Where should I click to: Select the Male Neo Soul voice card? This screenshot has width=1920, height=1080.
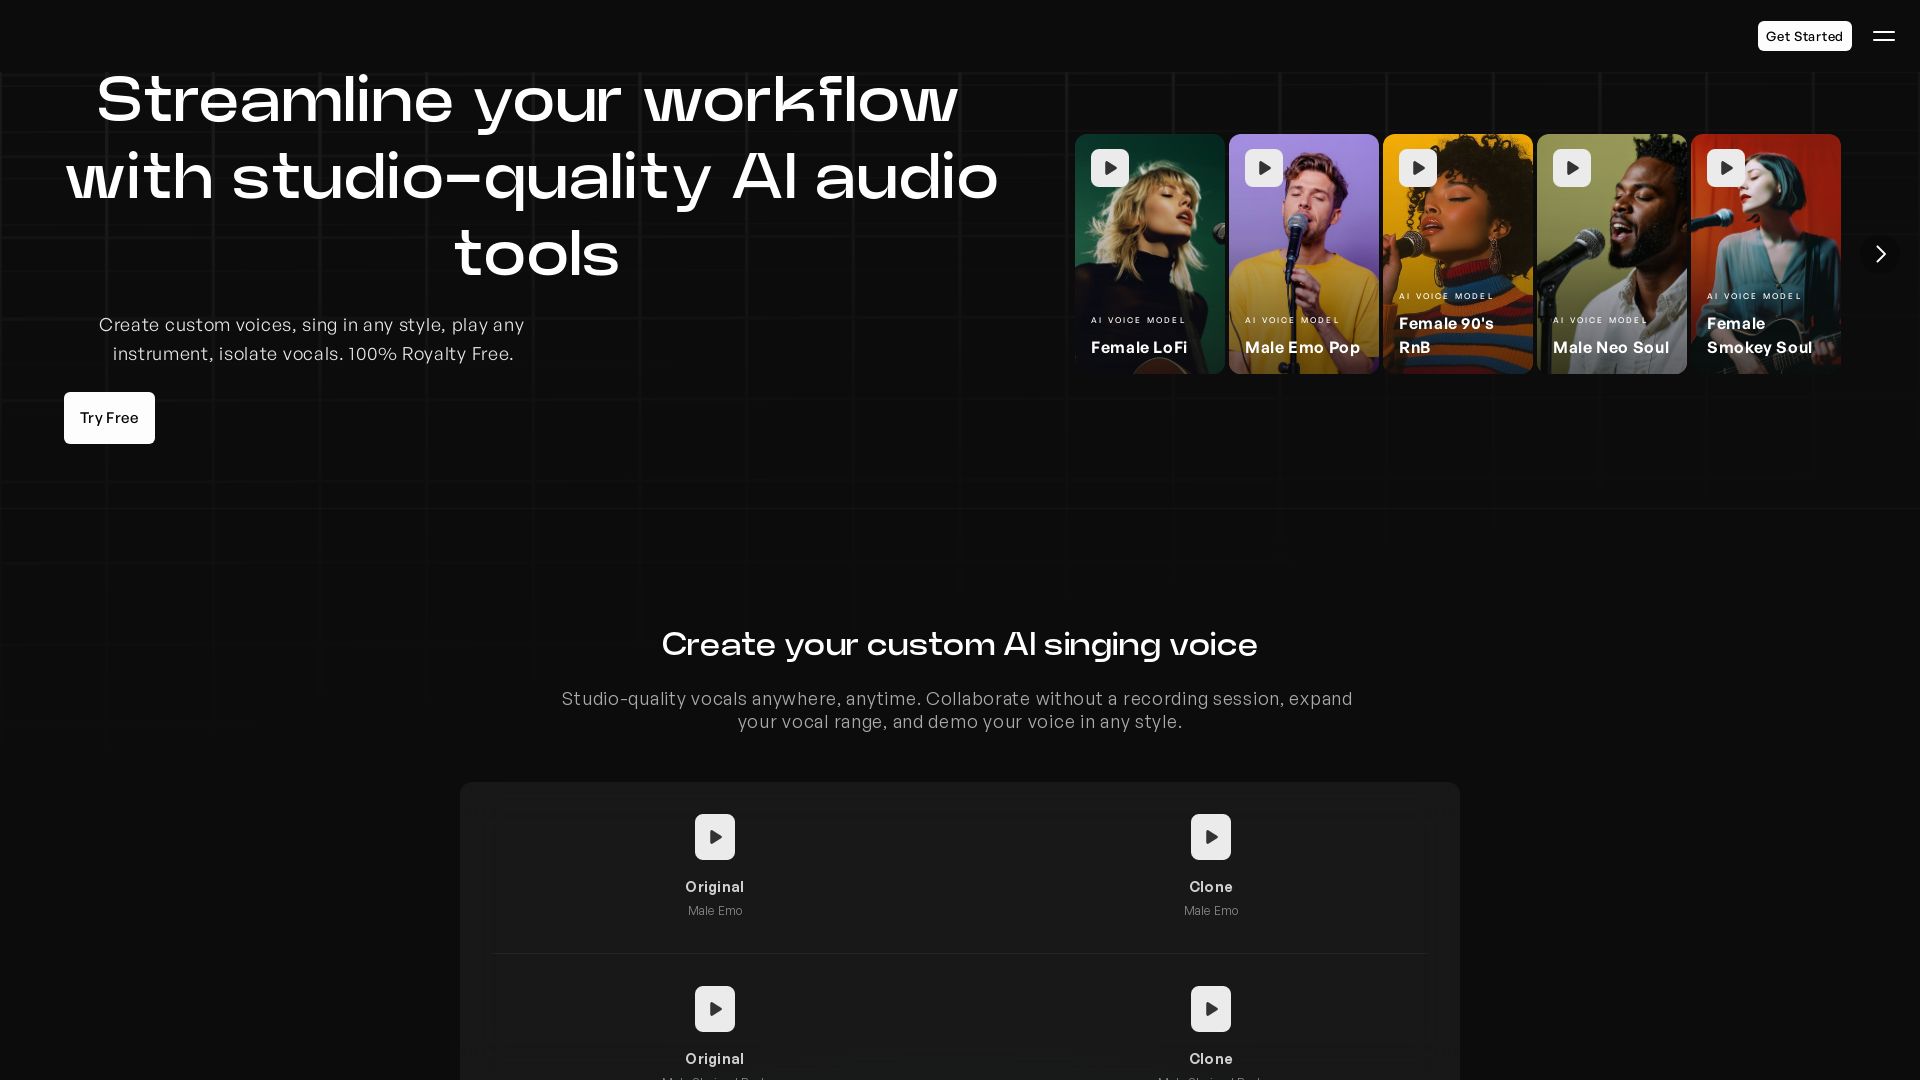tap(1612, 255)
